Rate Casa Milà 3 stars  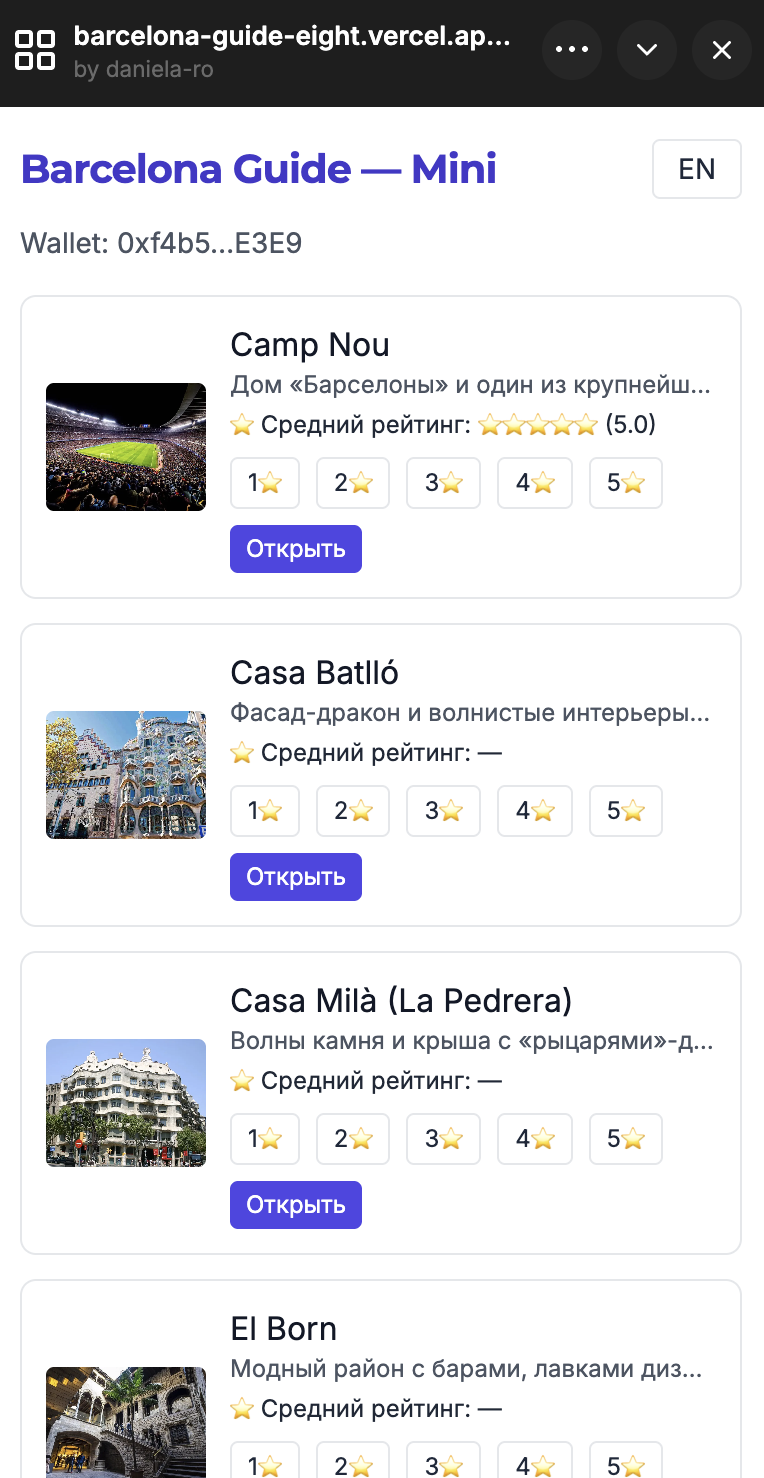(443, 1139)
